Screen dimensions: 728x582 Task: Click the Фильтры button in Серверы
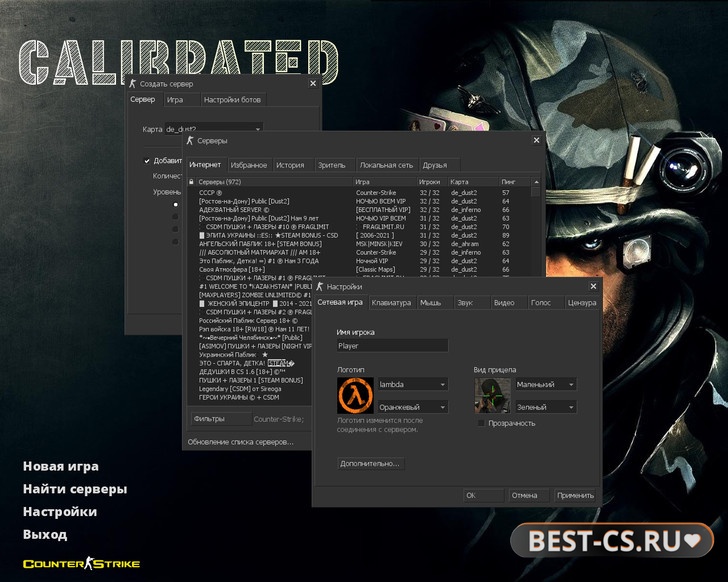point(221,419)
